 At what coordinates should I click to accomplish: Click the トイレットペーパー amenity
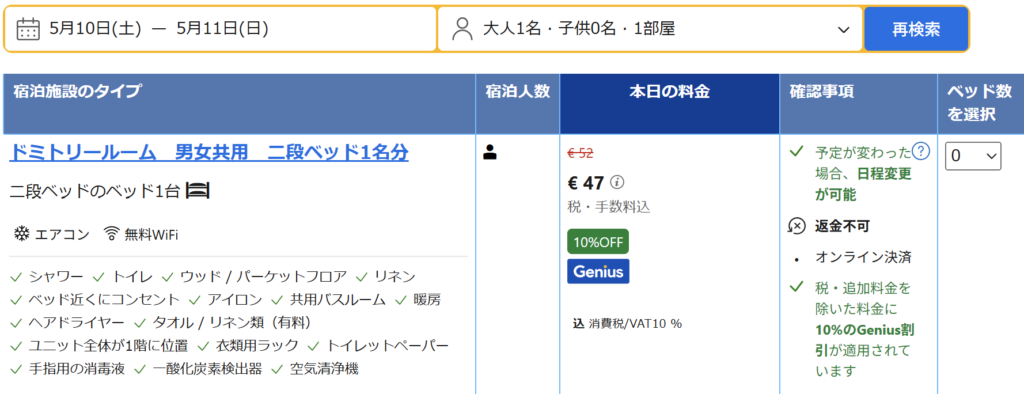click(x=388, y=346)
